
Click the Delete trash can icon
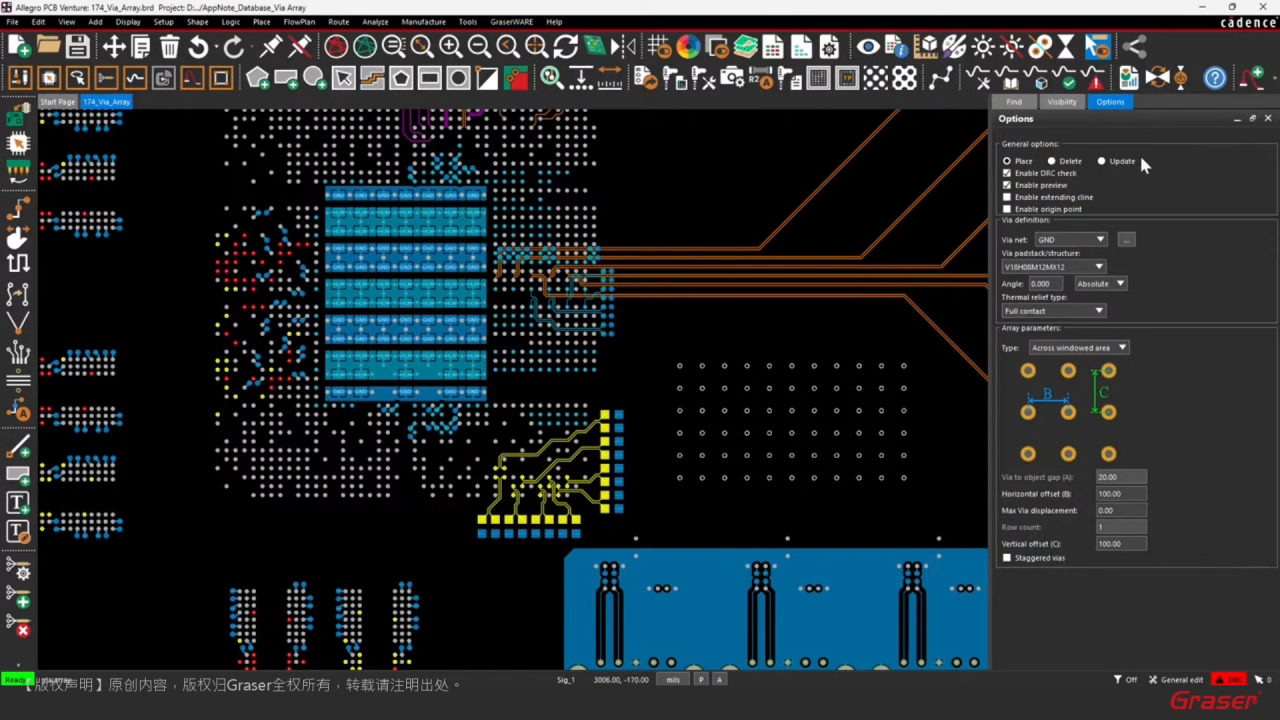(x=170, y=46)
